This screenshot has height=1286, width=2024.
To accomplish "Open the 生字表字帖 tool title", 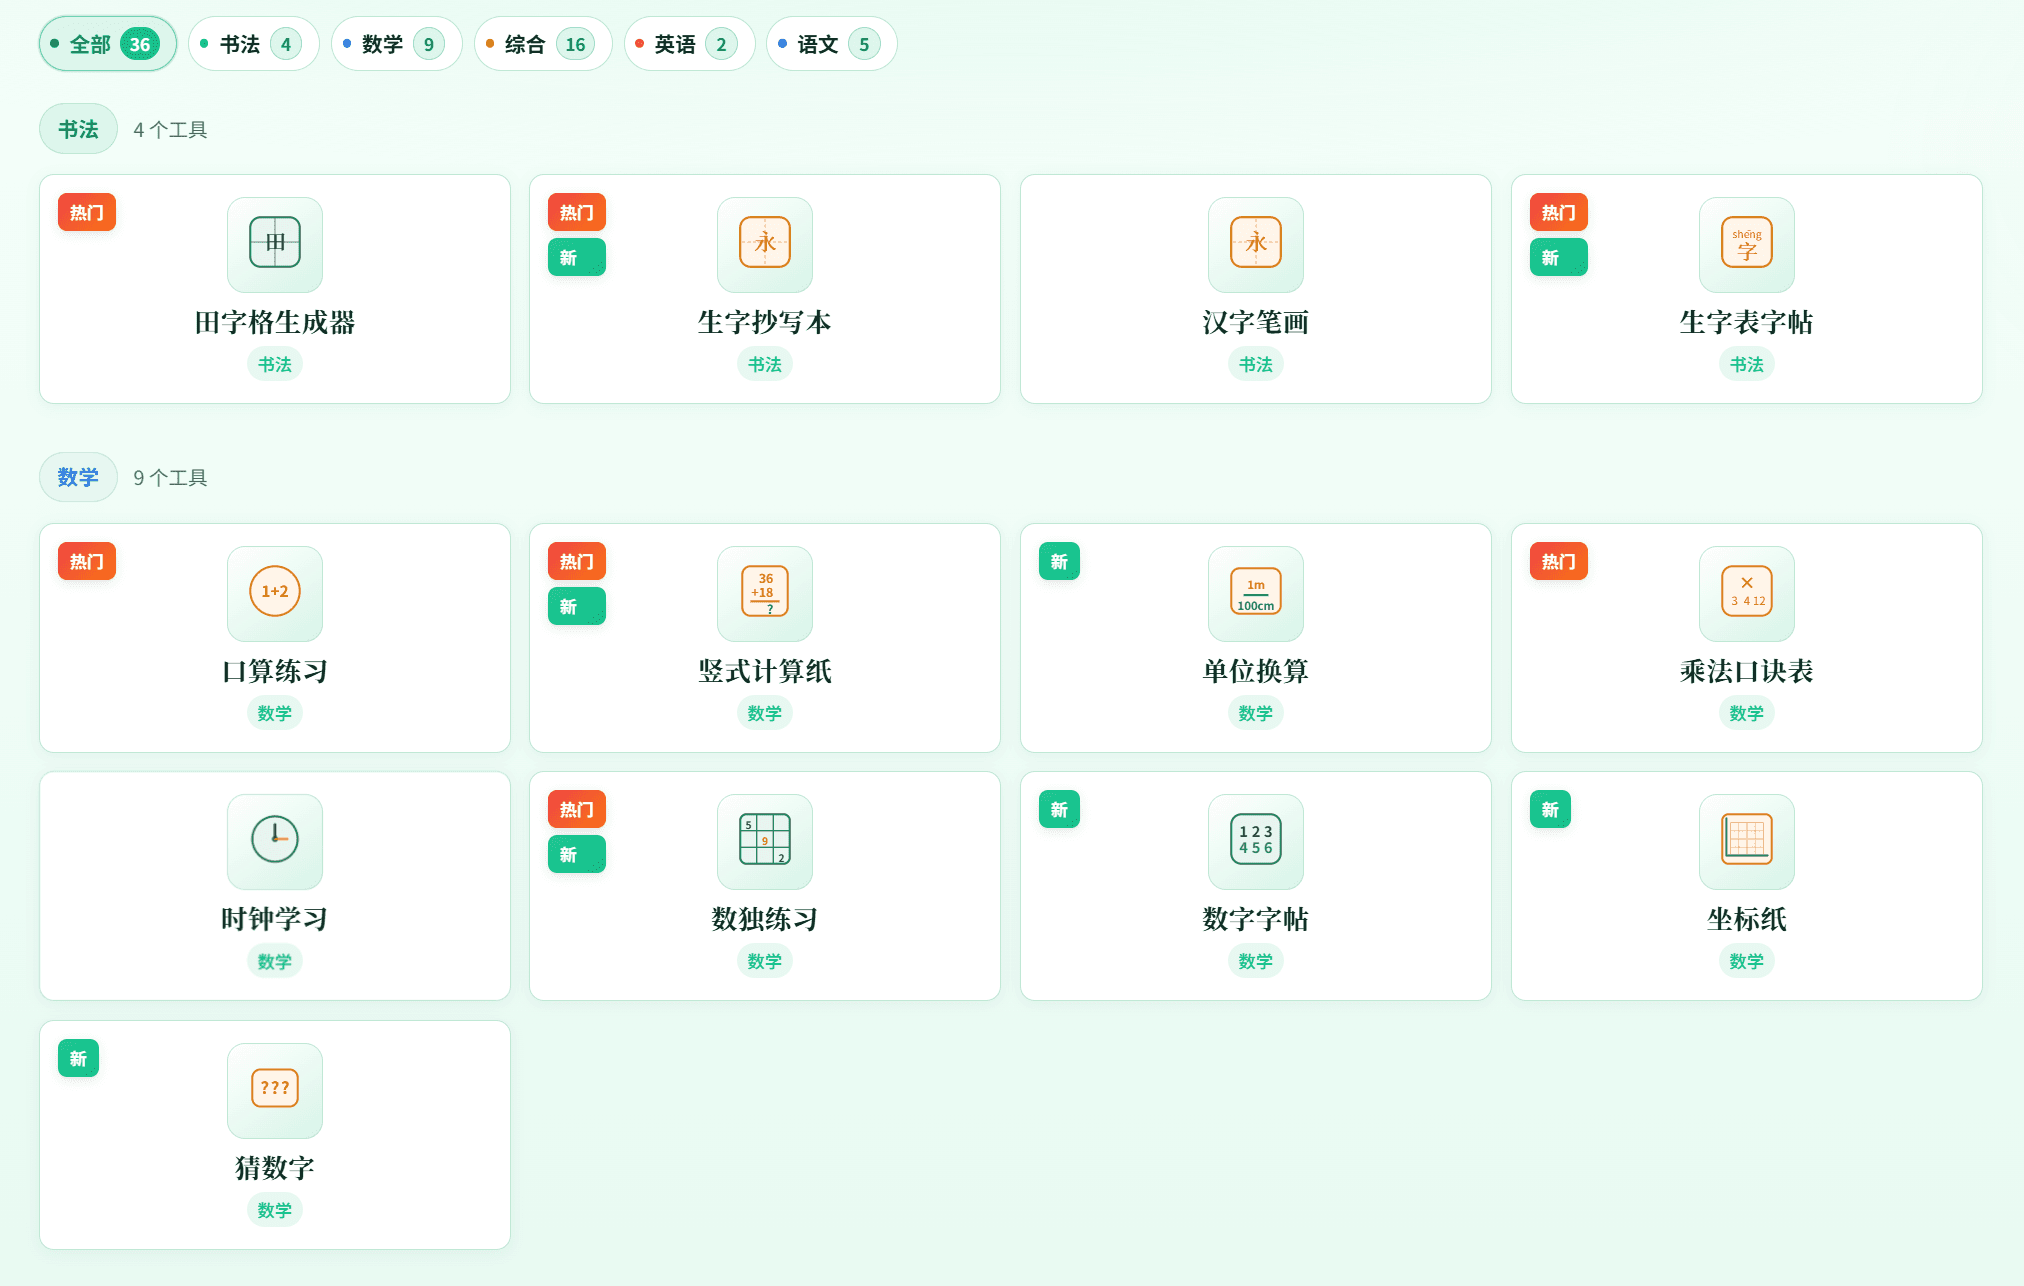I will pos(1747,322).
